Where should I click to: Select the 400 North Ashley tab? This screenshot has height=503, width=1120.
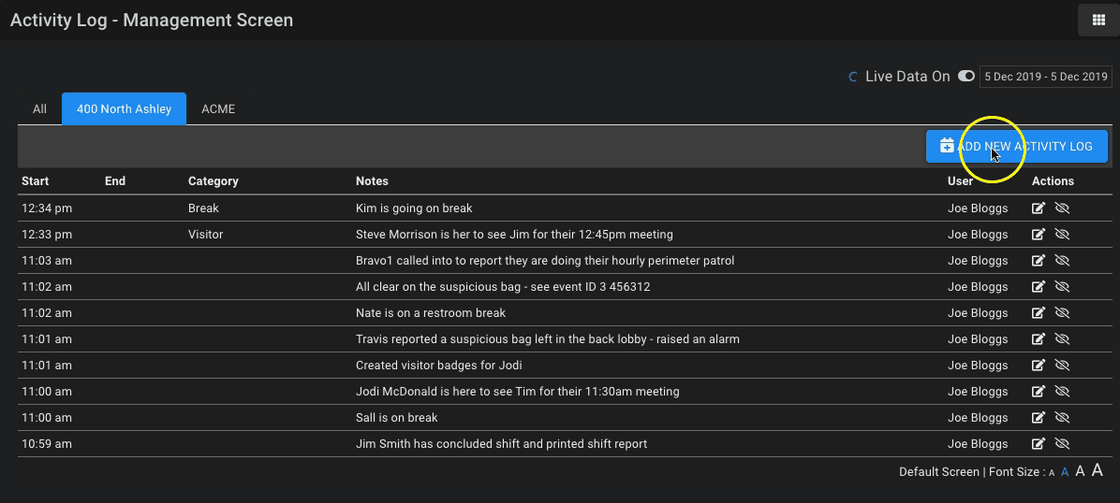[x=124, y=109]
